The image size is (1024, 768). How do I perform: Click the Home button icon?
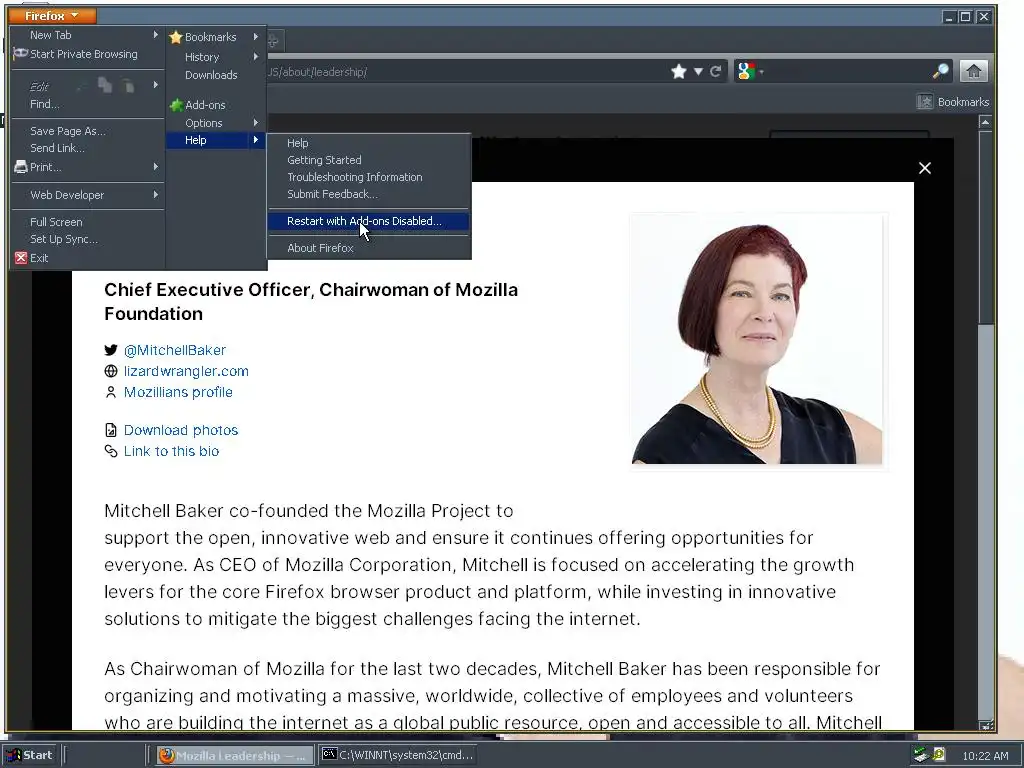tap(974, 71)
